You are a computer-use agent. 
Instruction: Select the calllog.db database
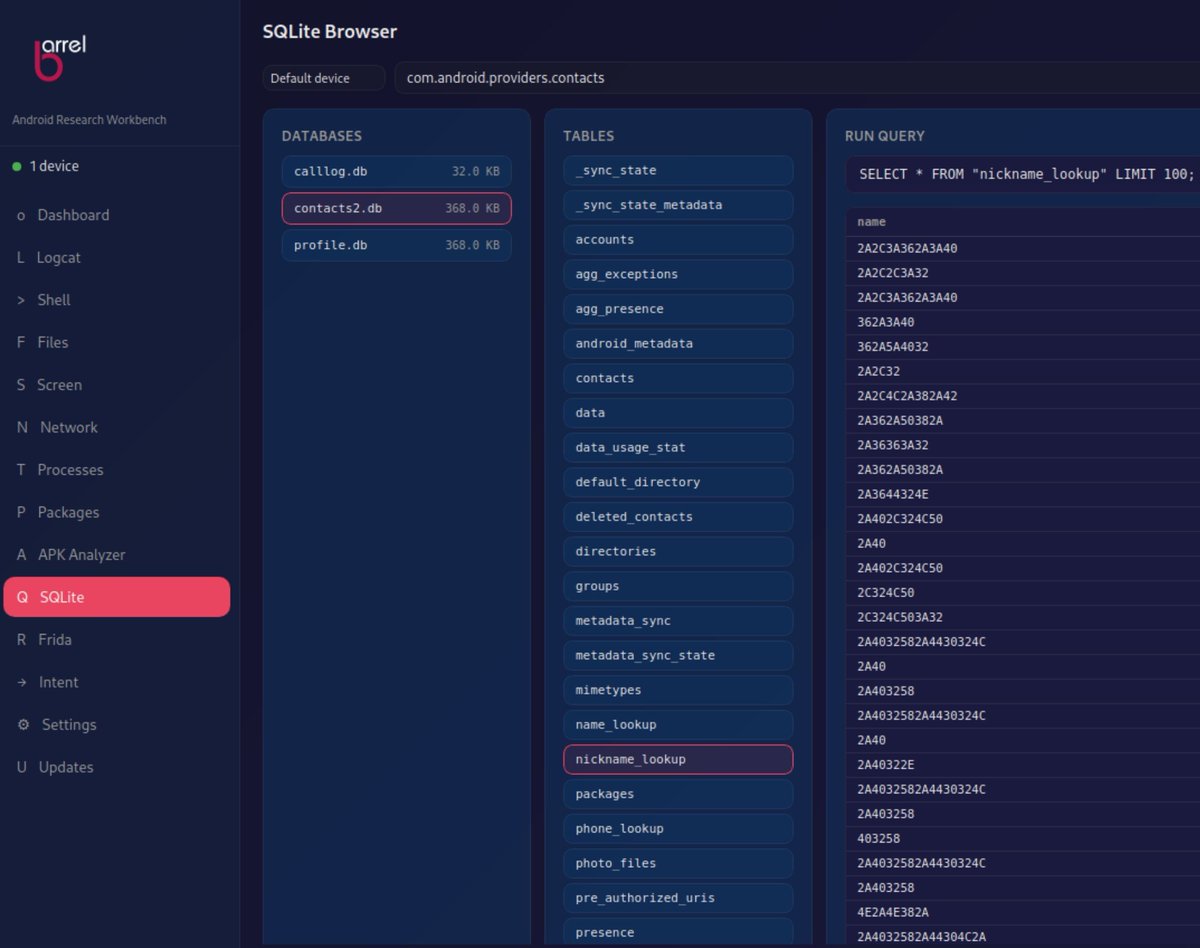pyautogui.click(x=397, y=171)
